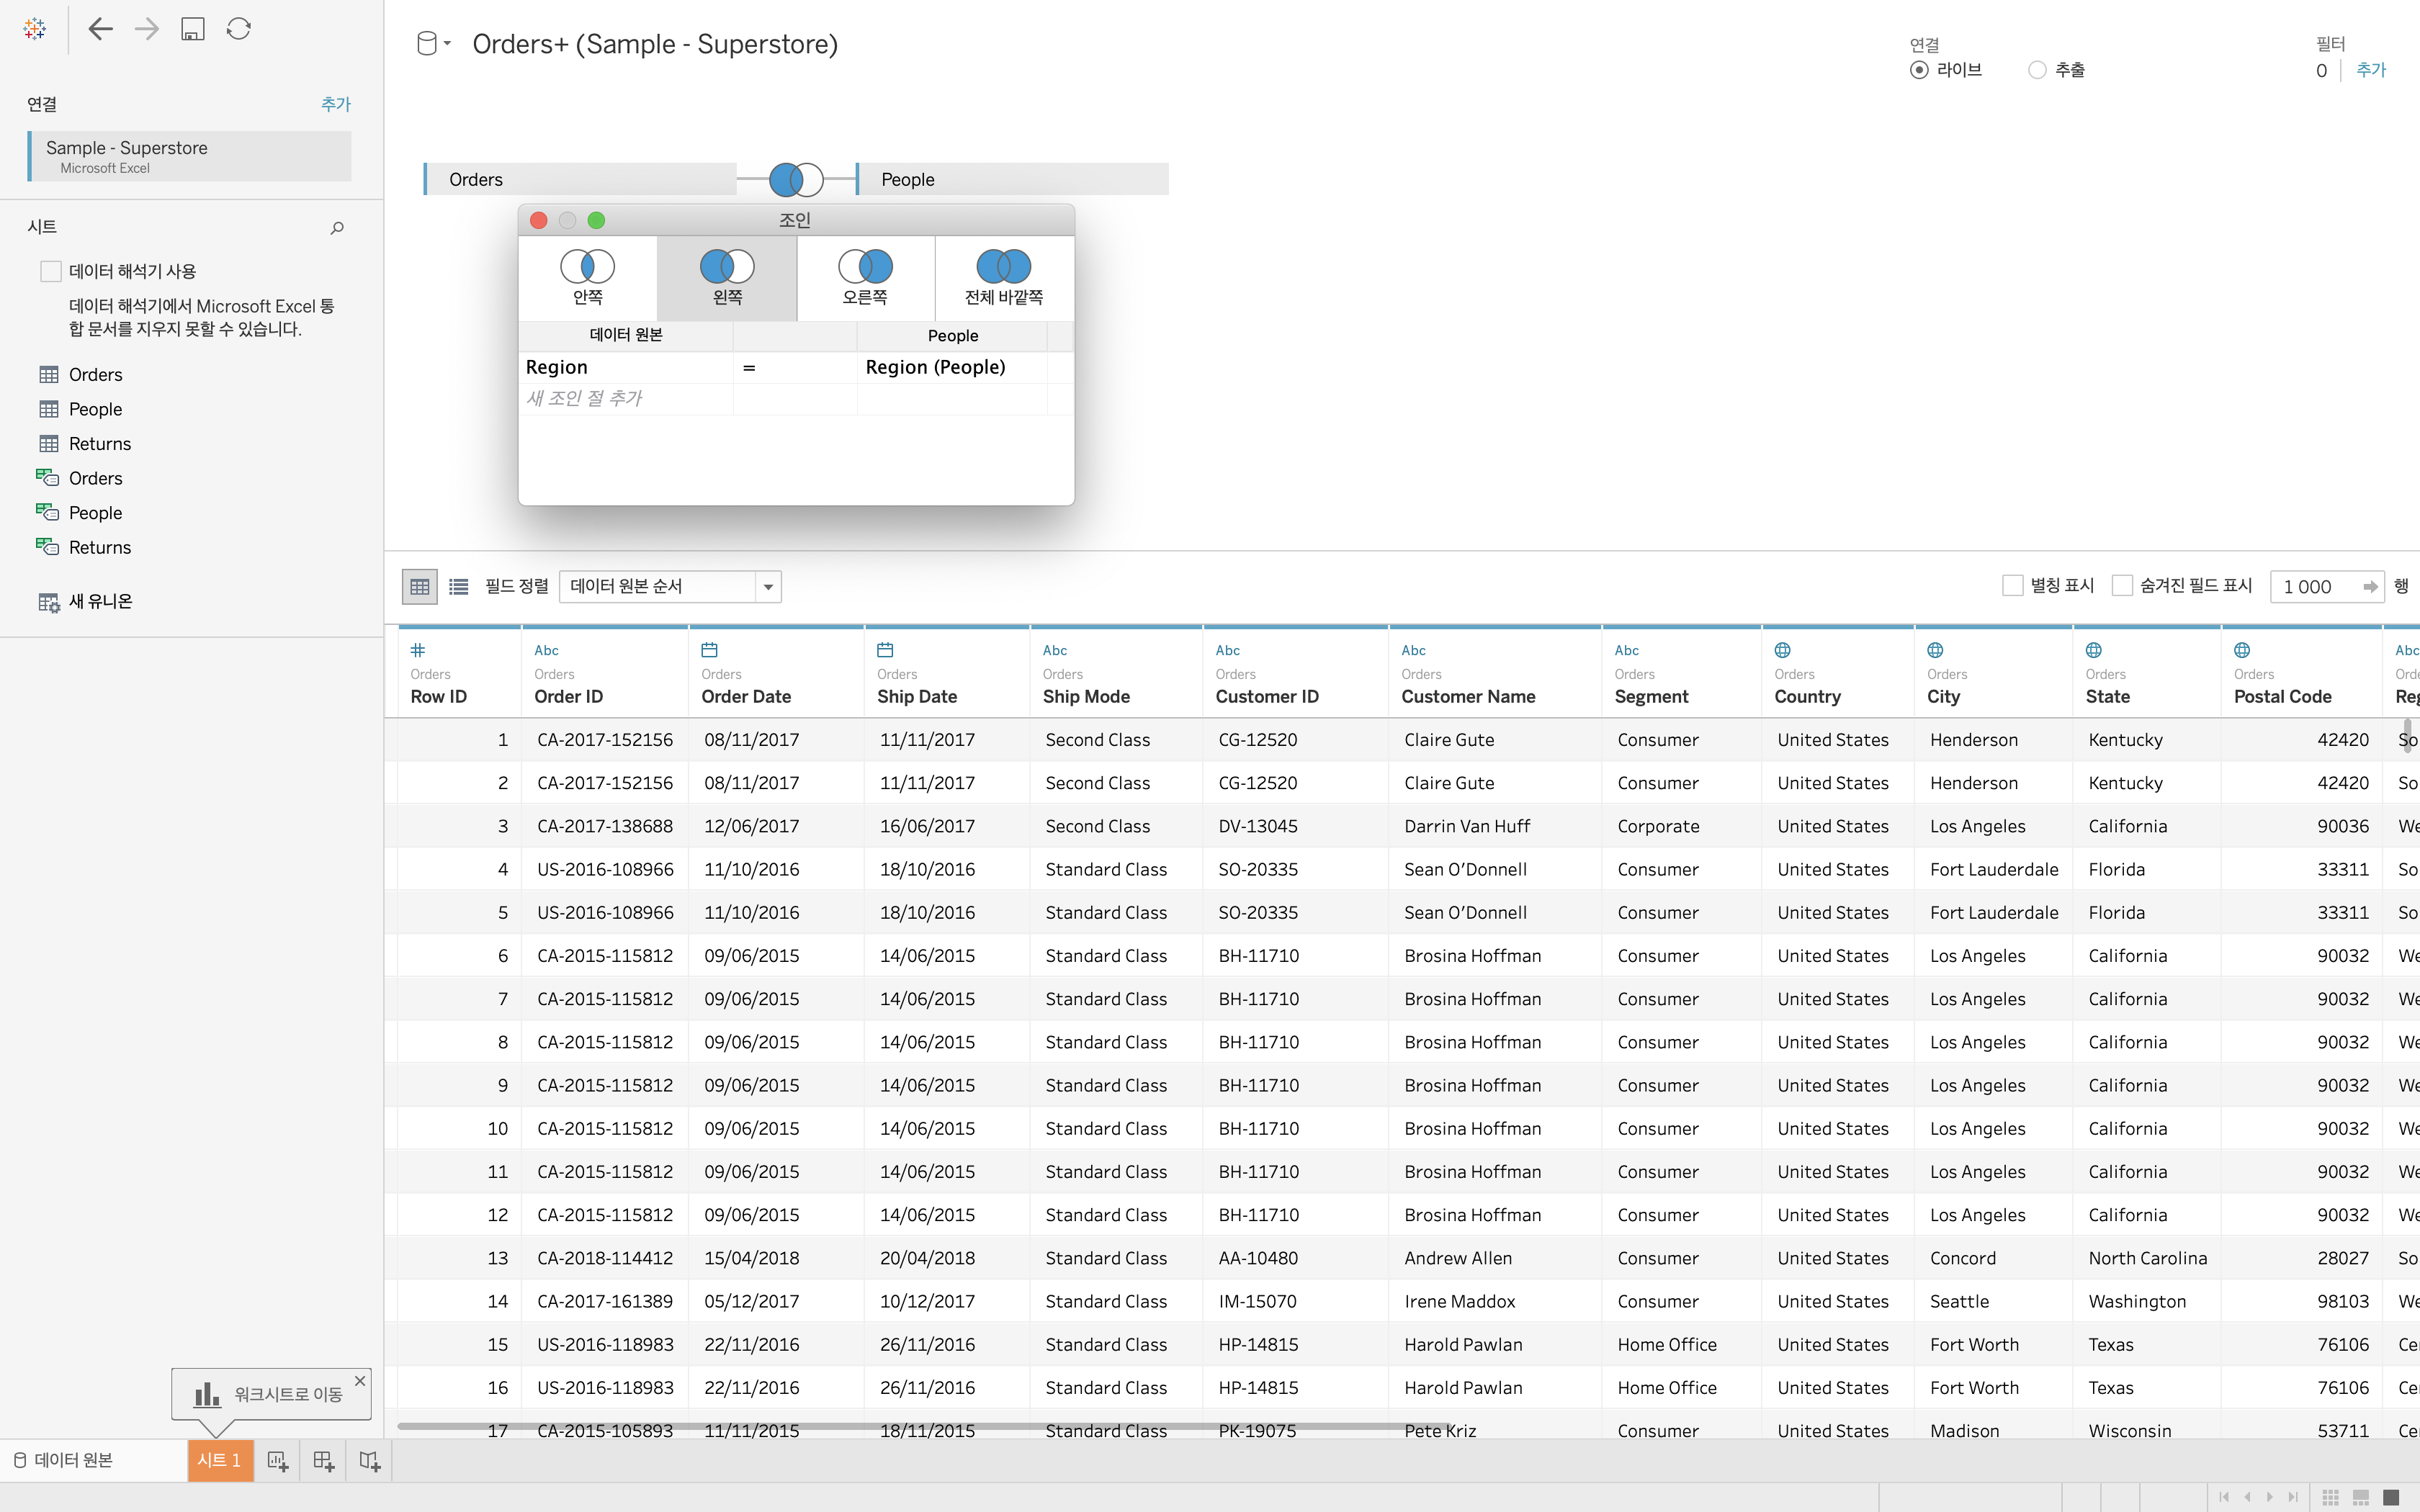Click the refresh data source icon

coord(238,29)
